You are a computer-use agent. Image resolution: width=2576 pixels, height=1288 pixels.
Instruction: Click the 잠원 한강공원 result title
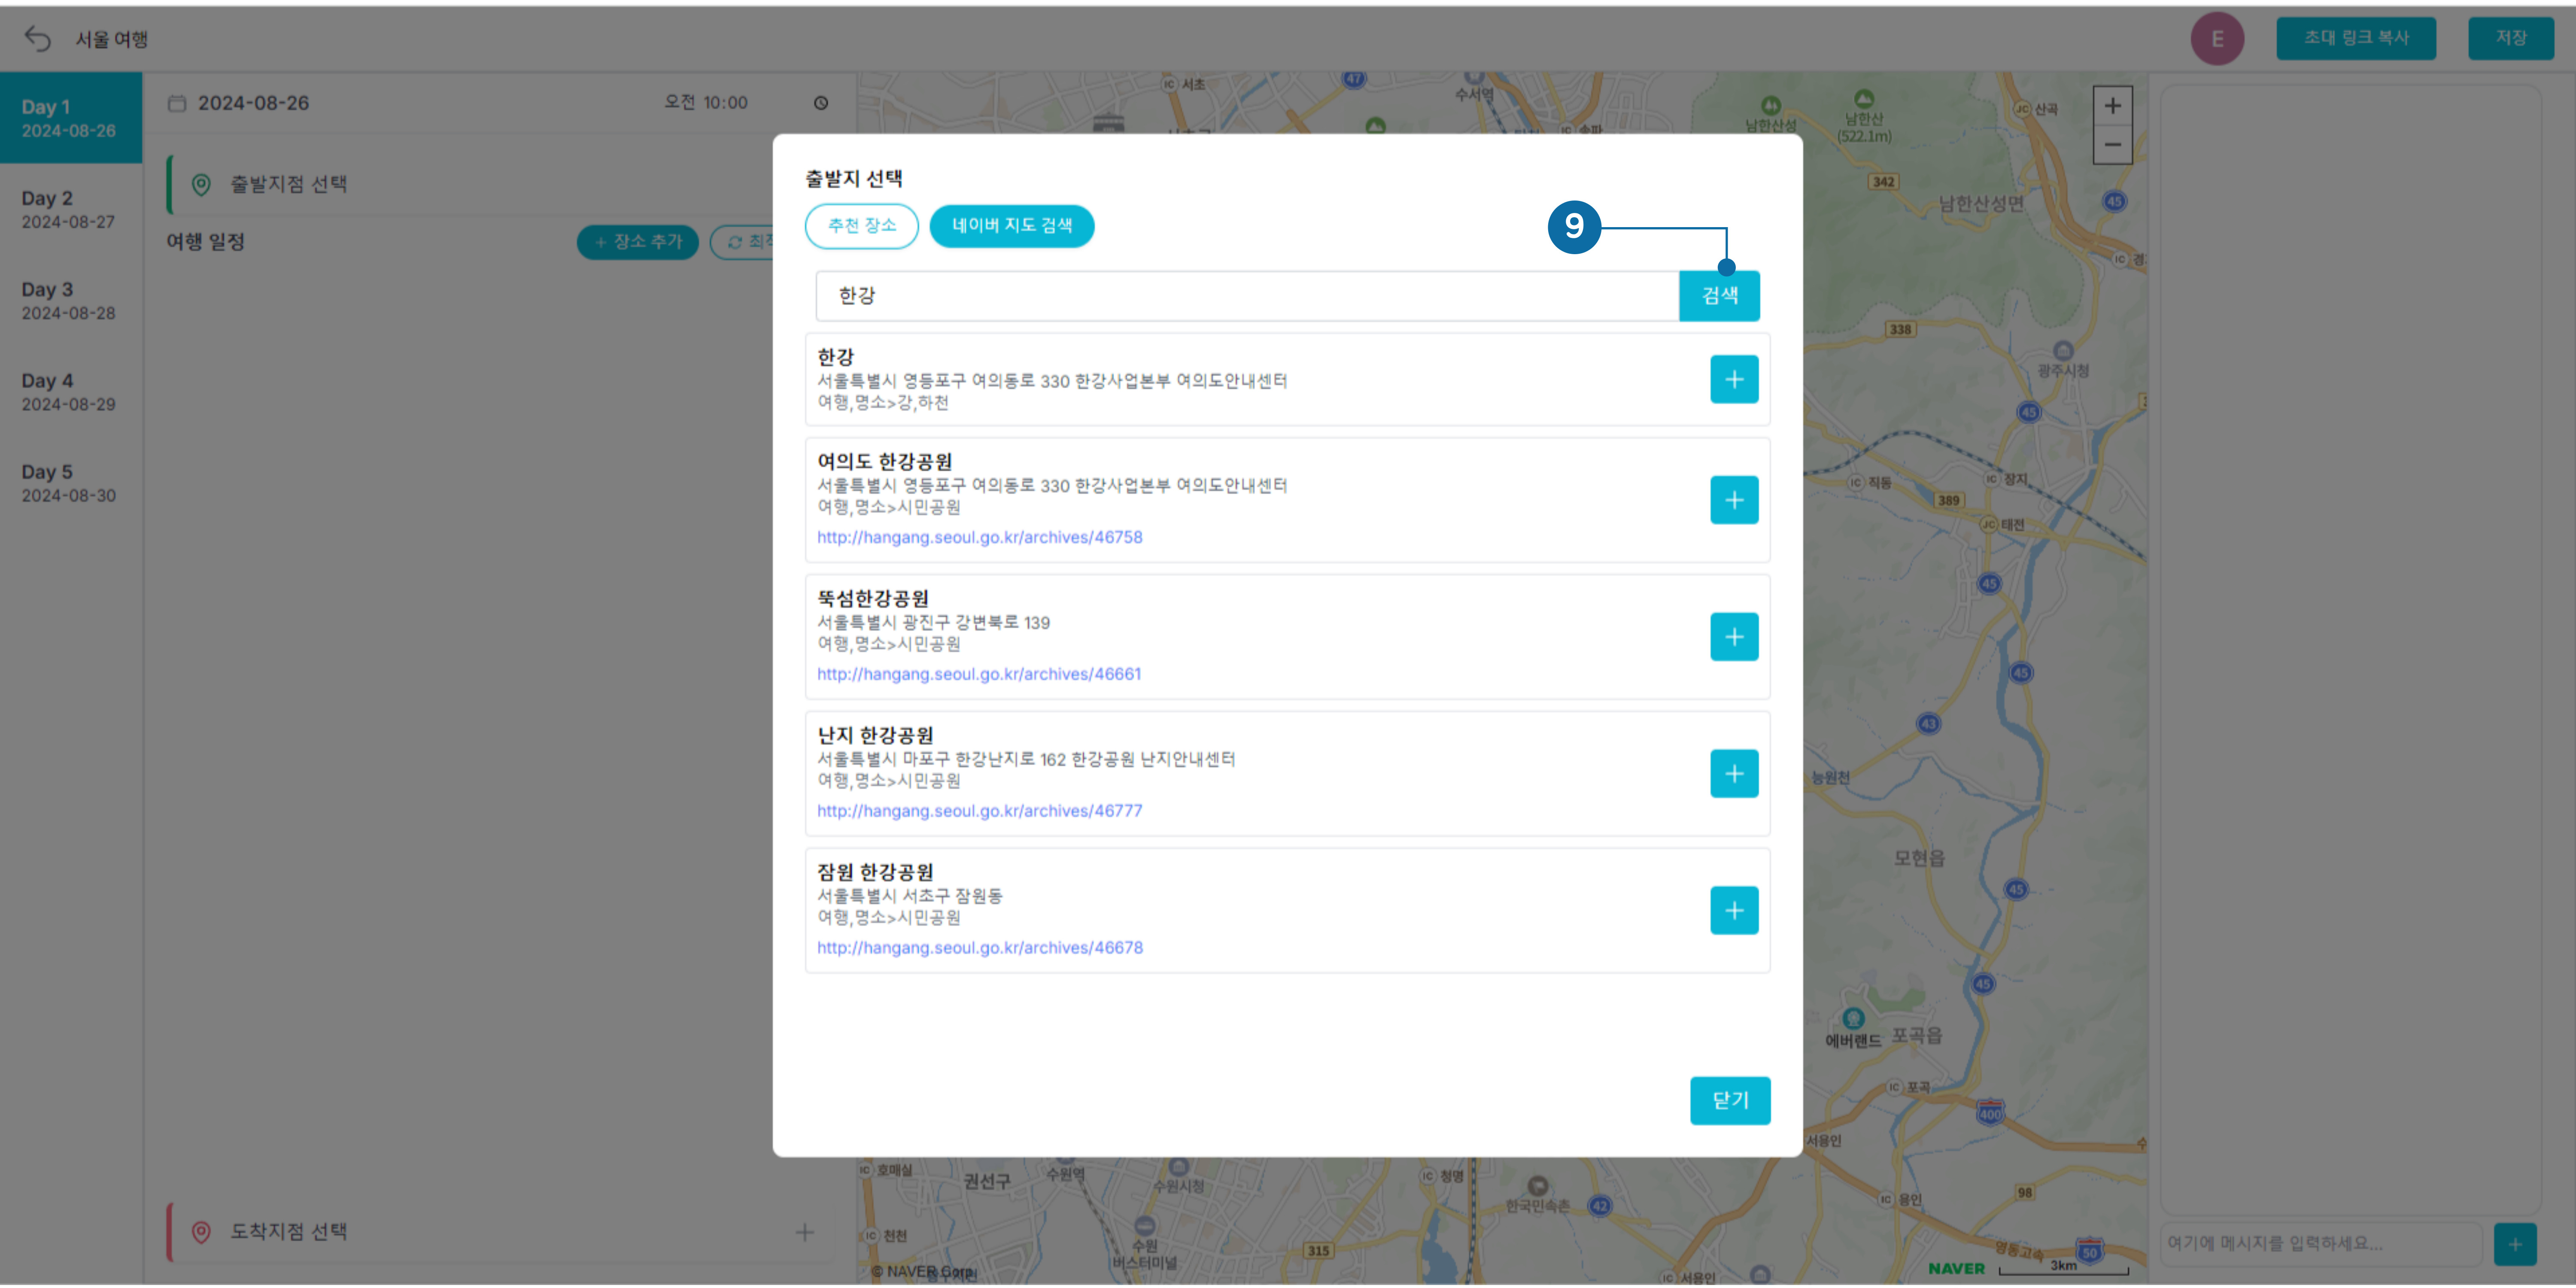pos(875,872)
